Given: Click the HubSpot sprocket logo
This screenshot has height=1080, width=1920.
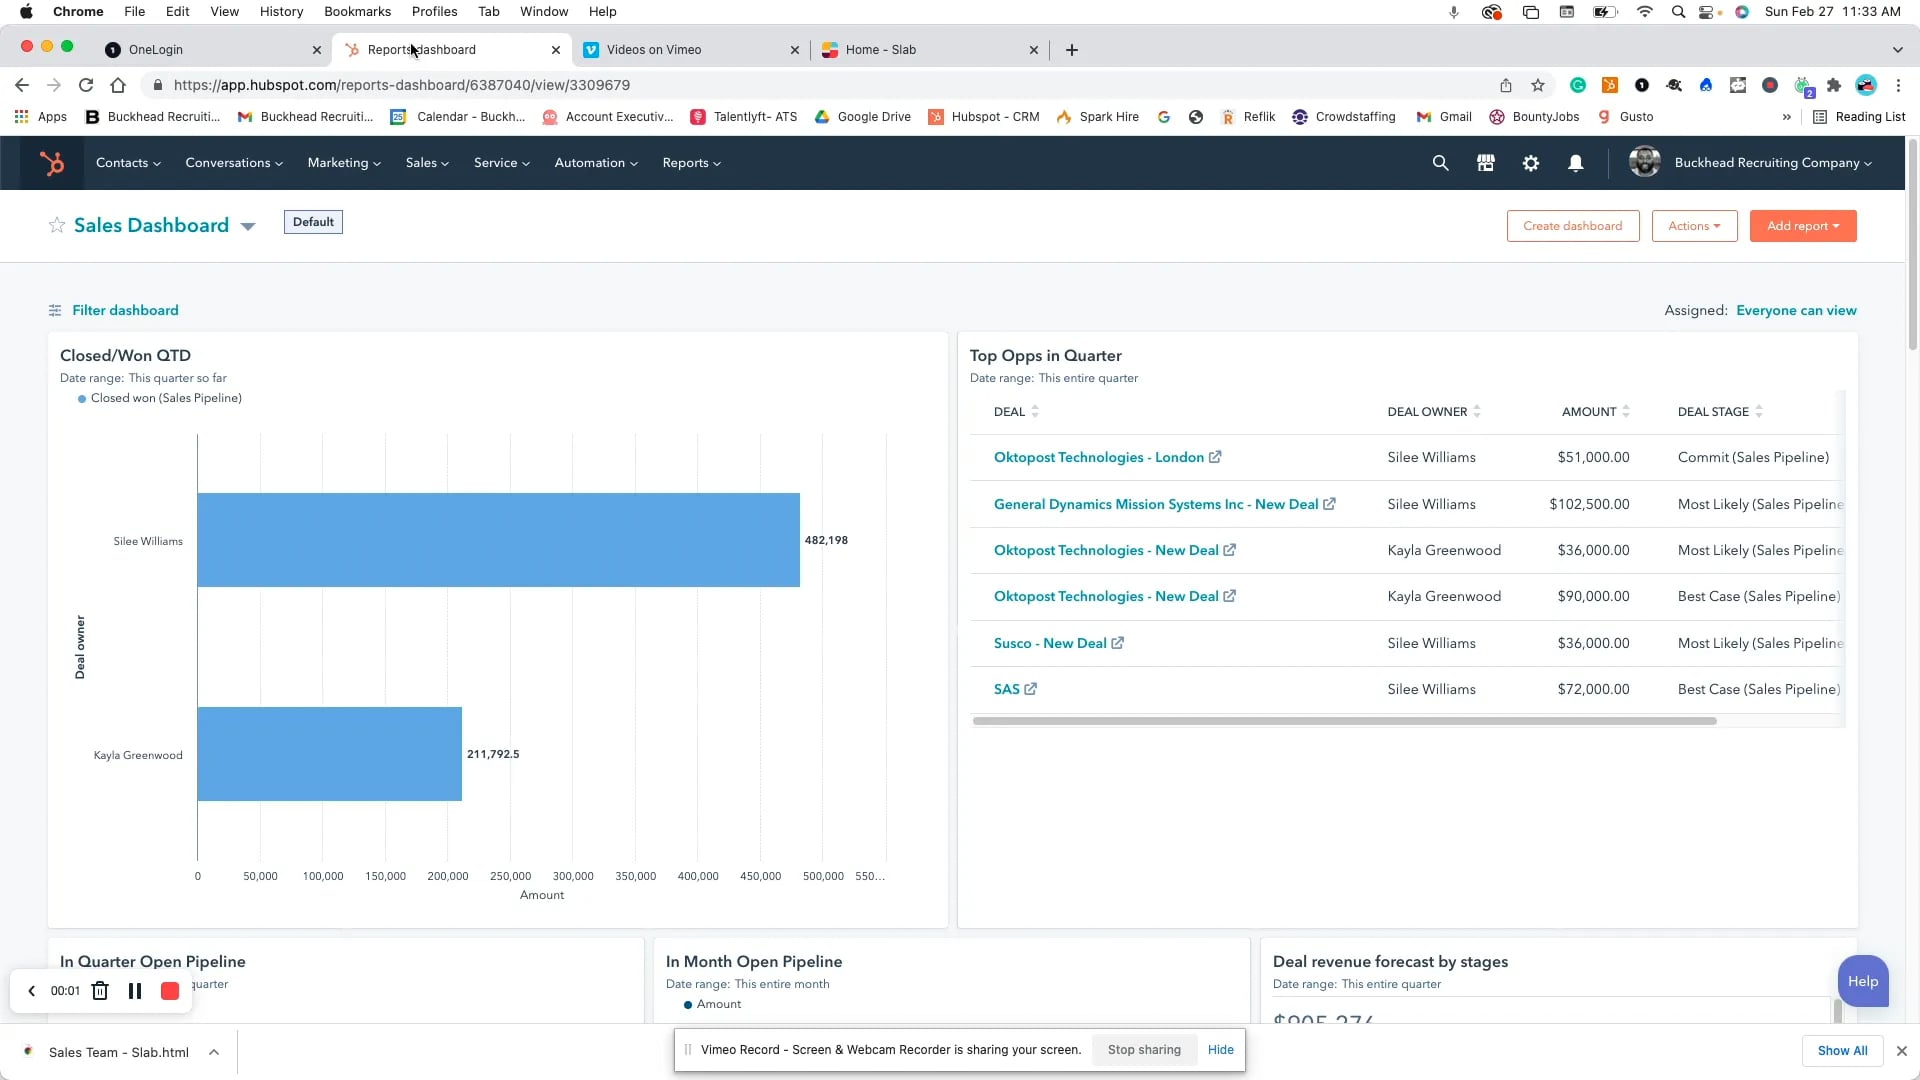Looking at the screenshot, I should [52, 162].
